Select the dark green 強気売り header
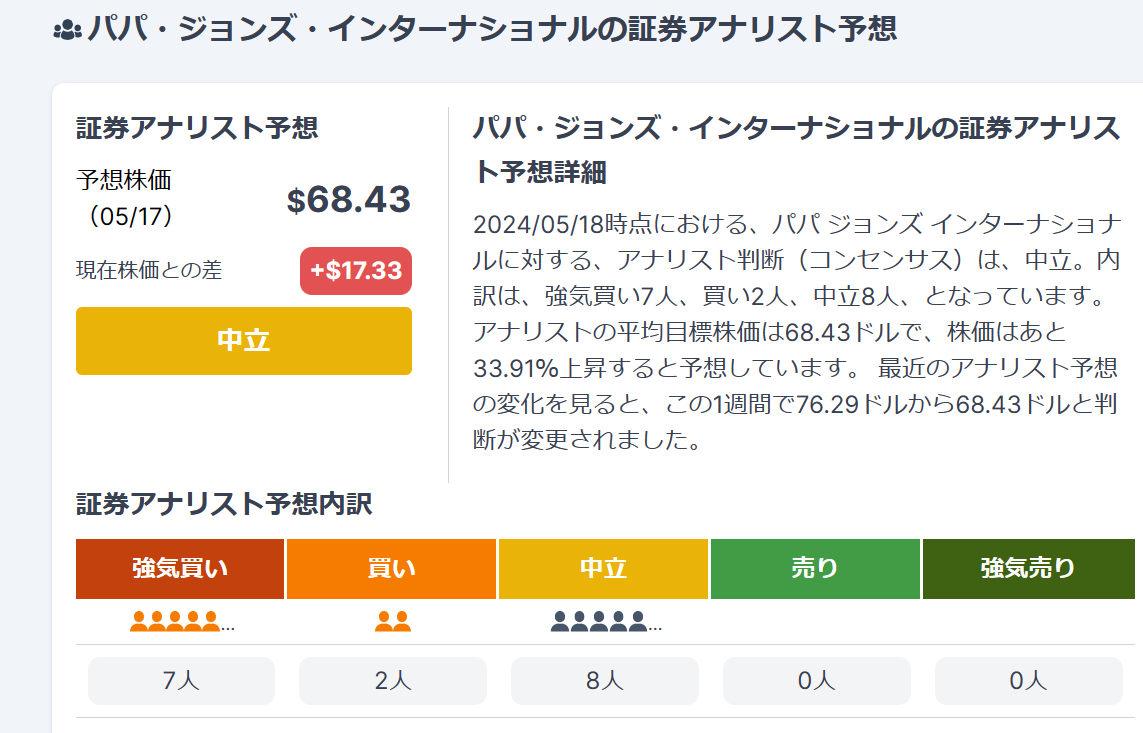 [1029, 569]
